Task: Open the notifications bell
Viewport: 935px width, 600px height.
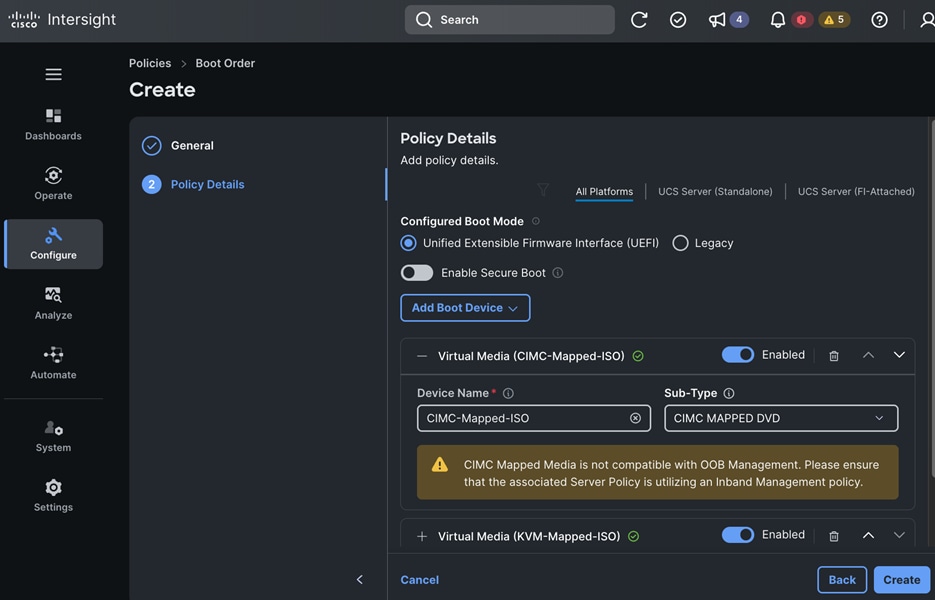Action: coord(778,20)
